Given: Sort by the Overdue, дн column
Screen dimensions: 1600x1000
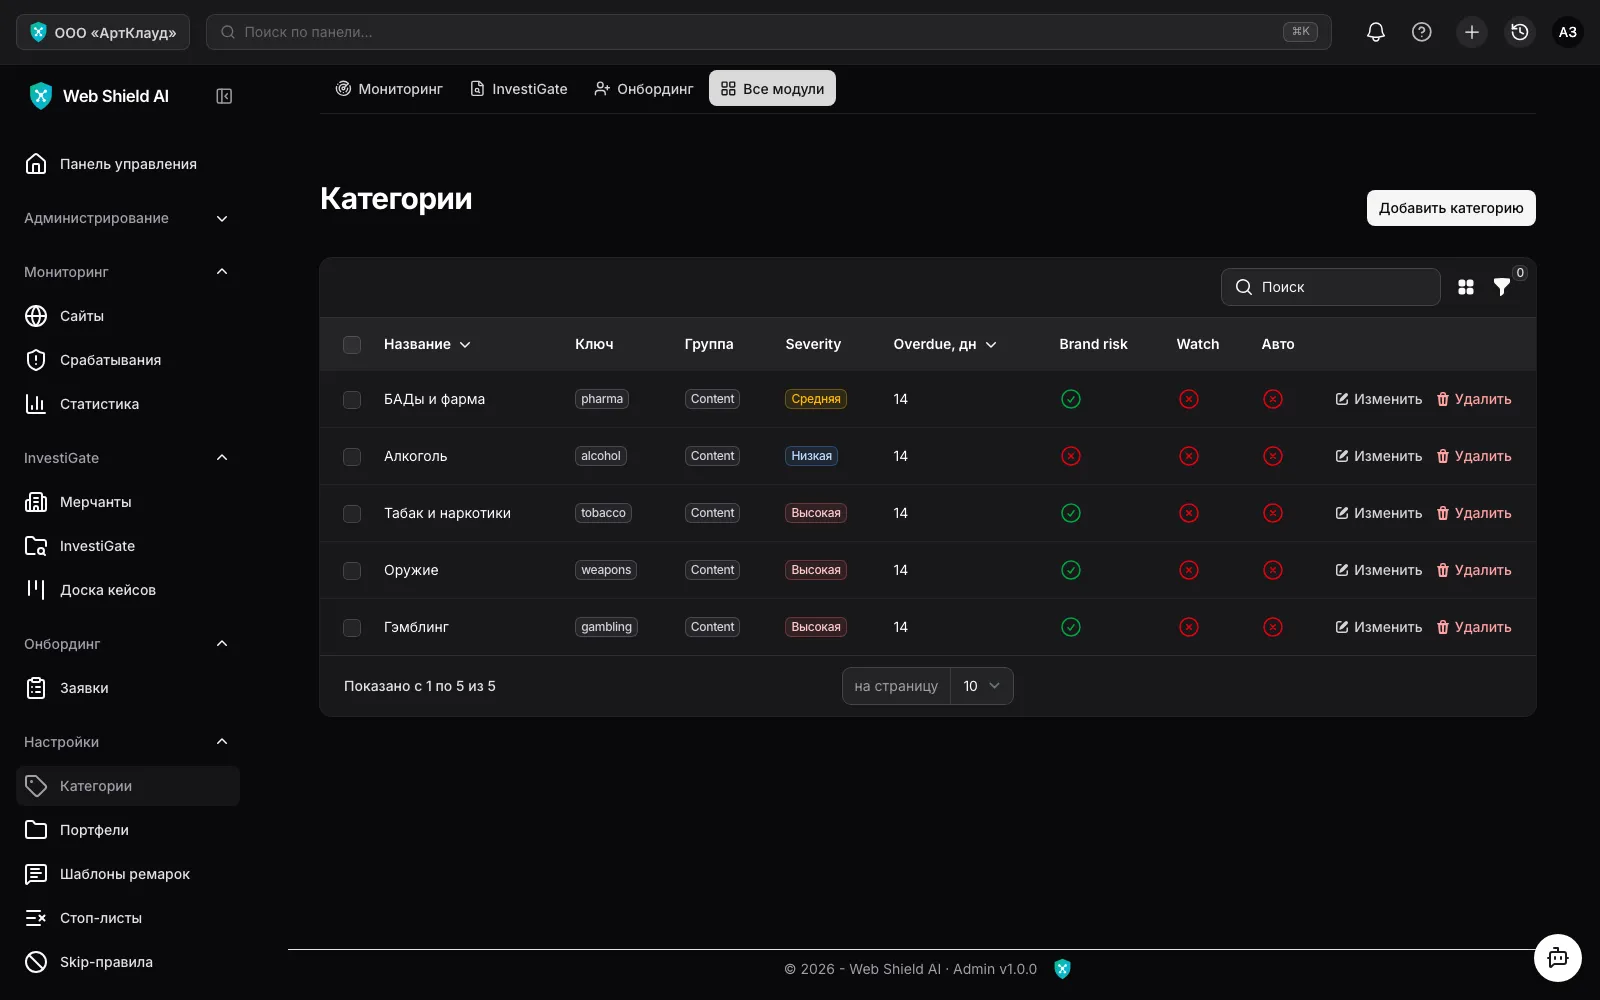Looking at the screenshot, I should [945, 344].
